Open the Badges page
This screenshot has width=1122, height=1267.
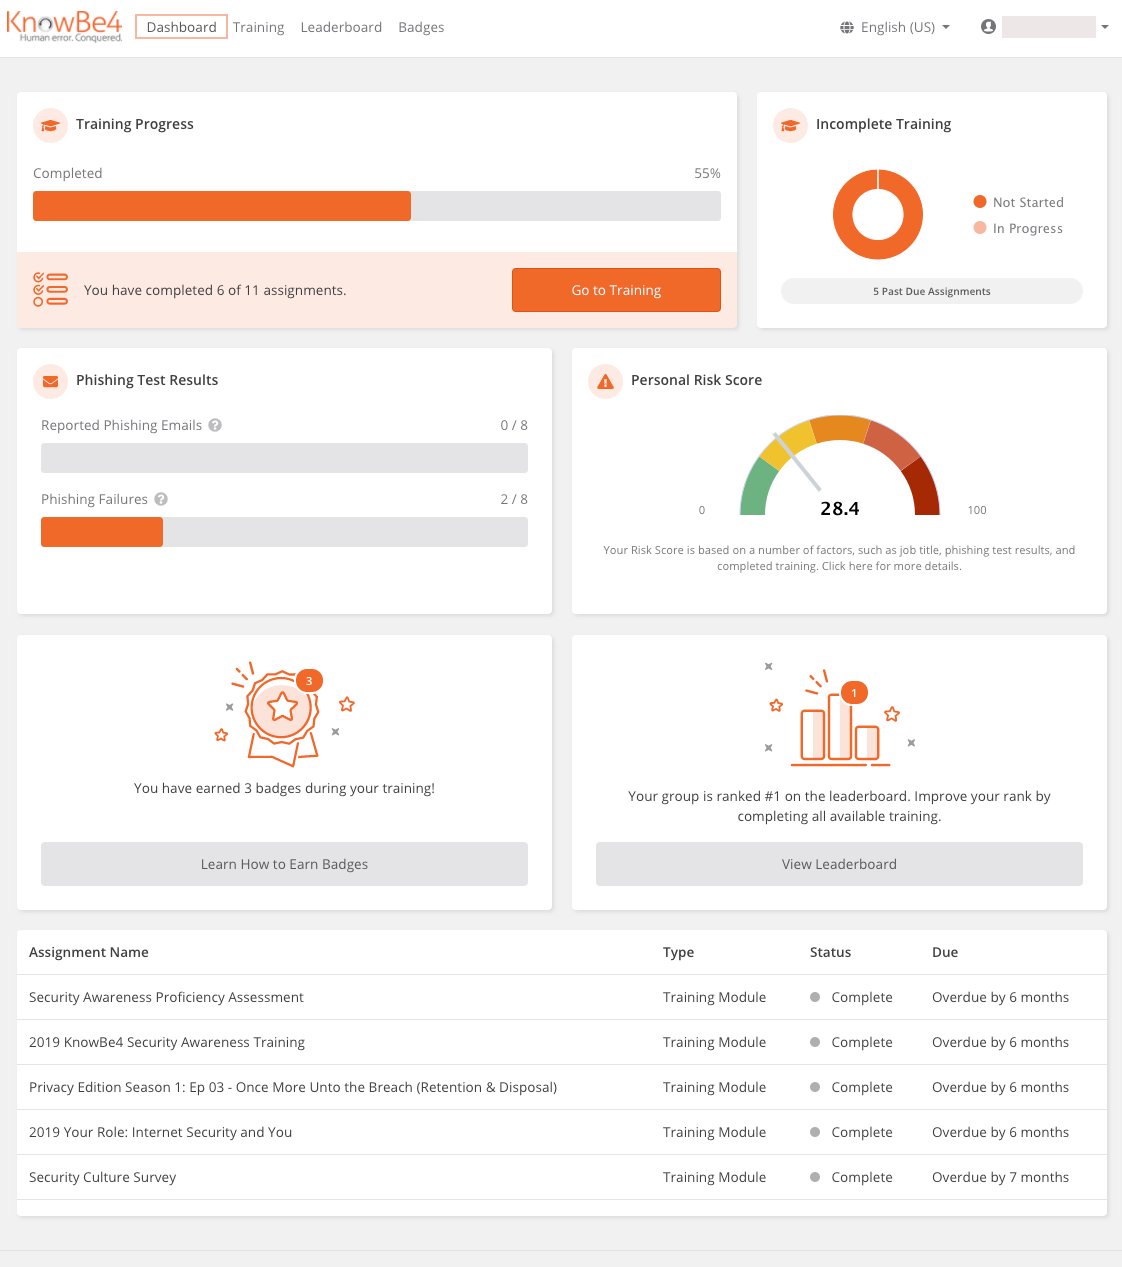click(x=421, y=27)
